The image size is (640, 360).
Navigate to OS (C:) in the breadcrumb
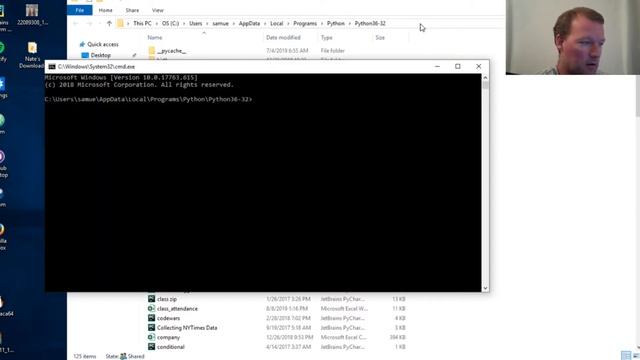170,24
